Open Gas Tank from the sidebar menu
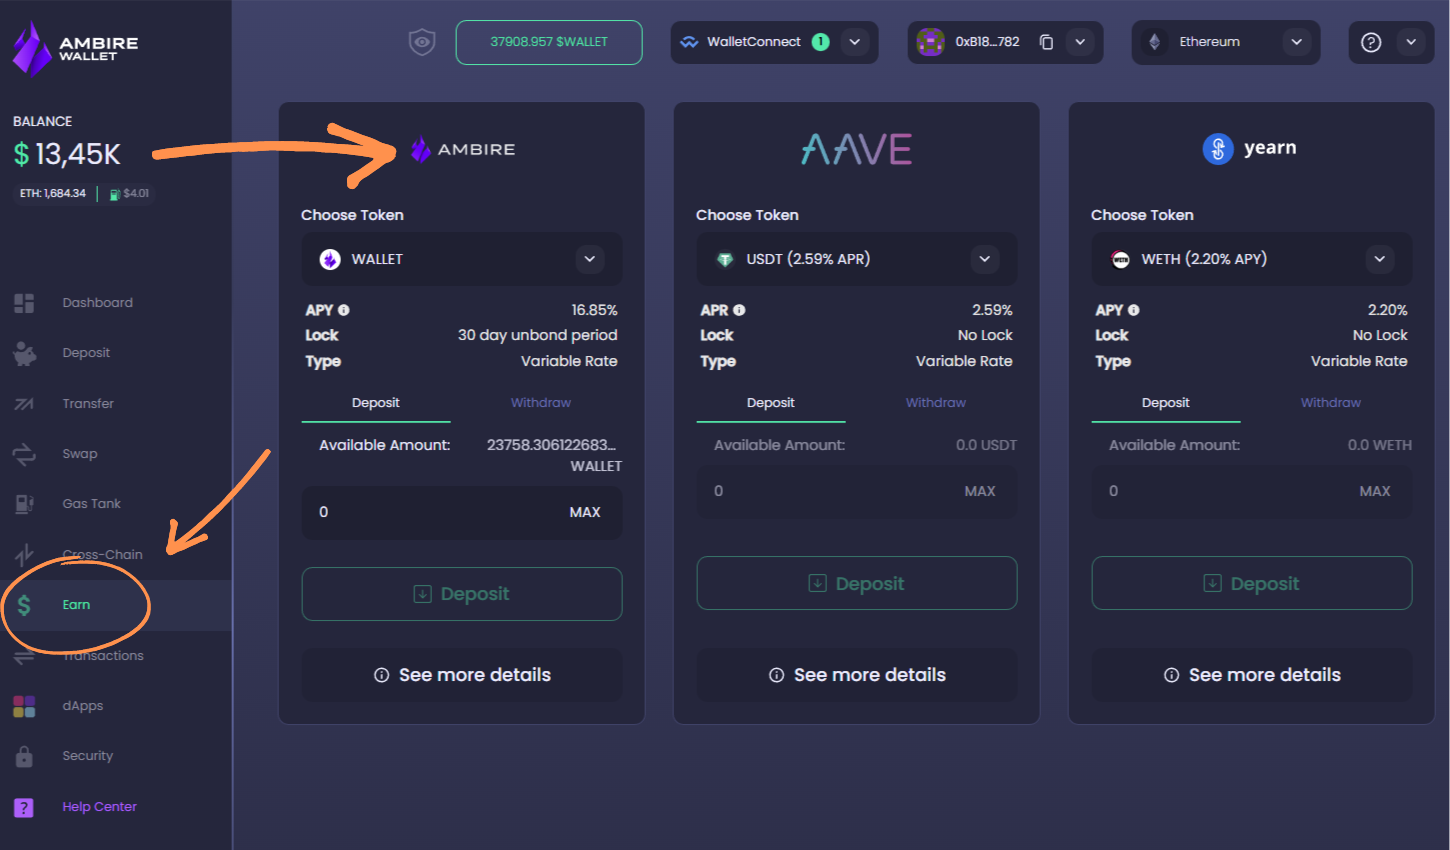This screenshot has height=850, width=1450. [x=91, y=504]
